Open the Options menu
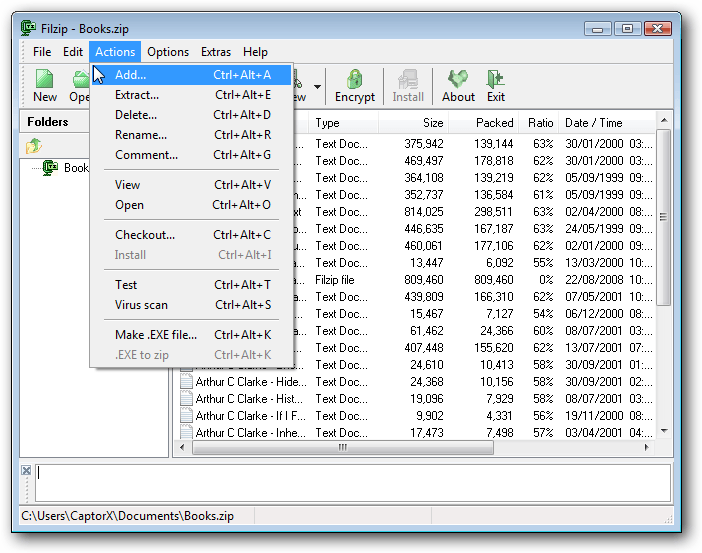 (x=168, y=52)
